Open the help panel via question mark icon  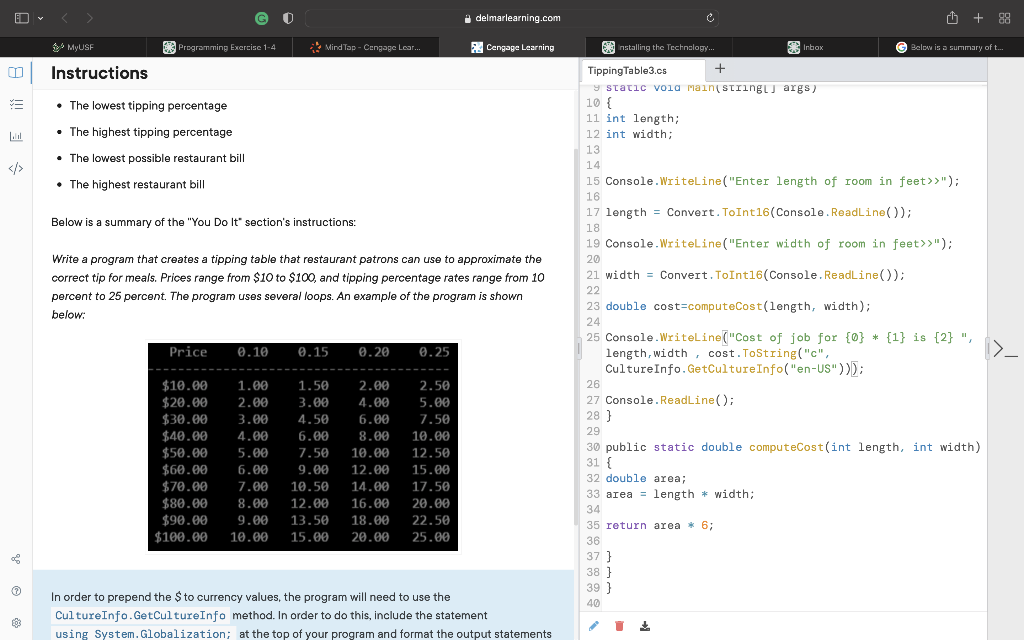pos(13,590)
